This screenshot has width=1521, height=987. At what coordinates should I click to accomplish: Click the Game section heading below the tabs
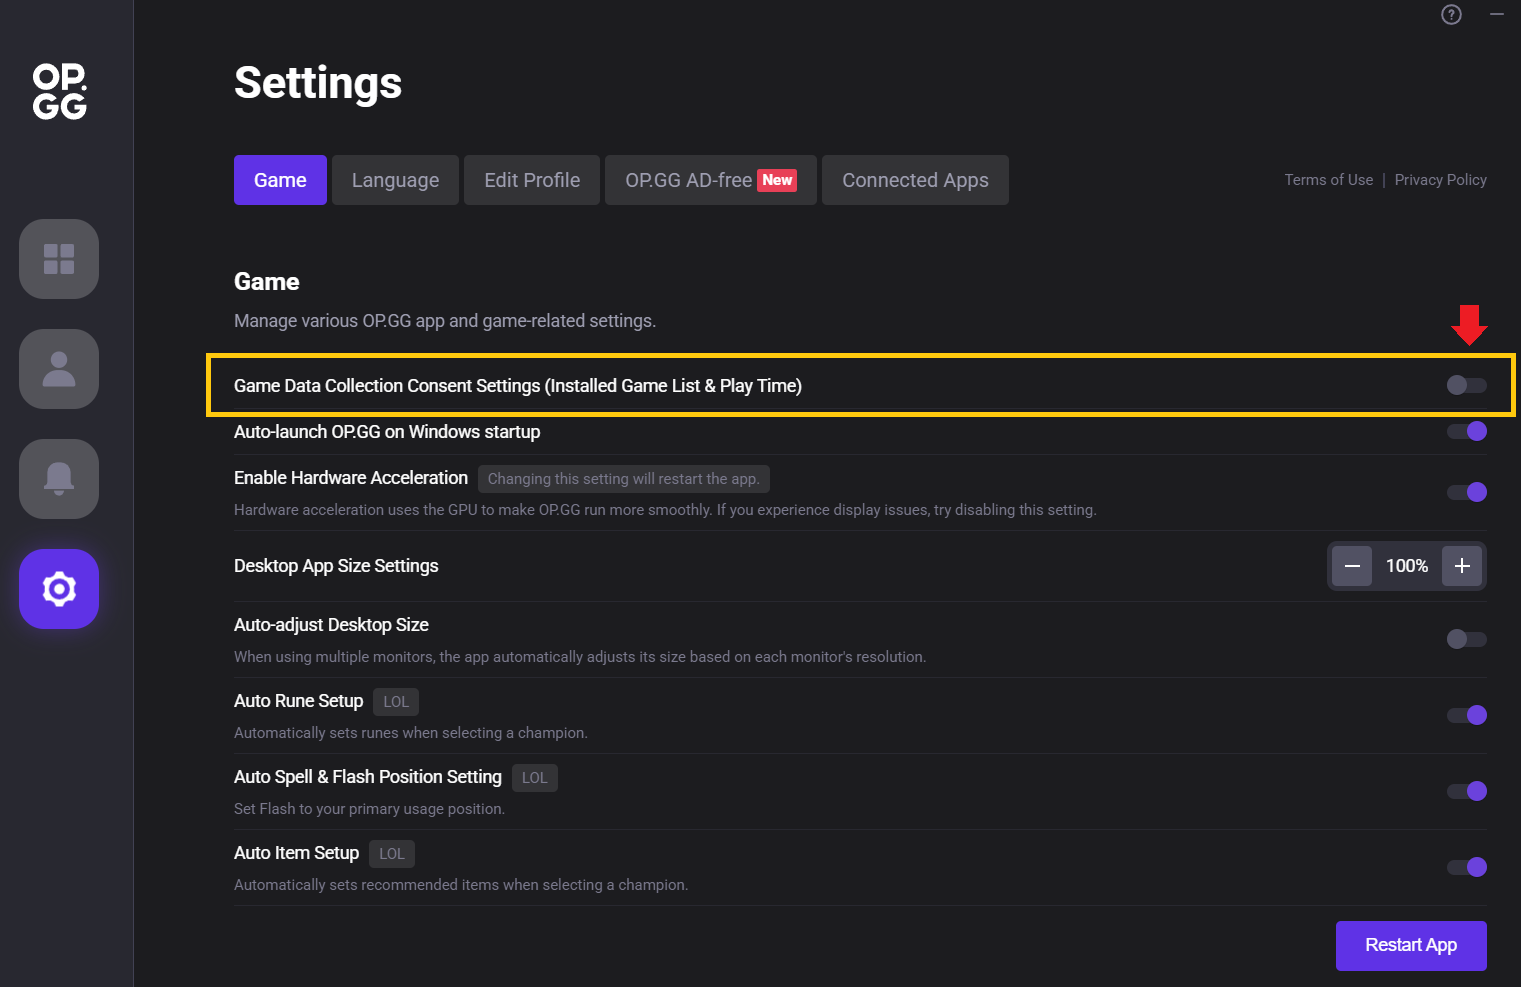[267, 282]
